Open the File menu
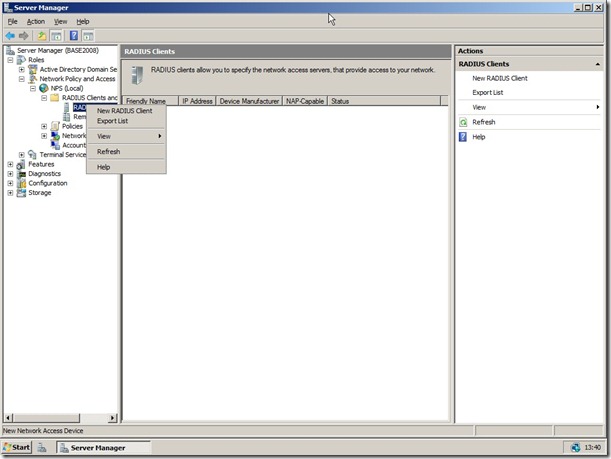611x459 pixels. [12, 21]
